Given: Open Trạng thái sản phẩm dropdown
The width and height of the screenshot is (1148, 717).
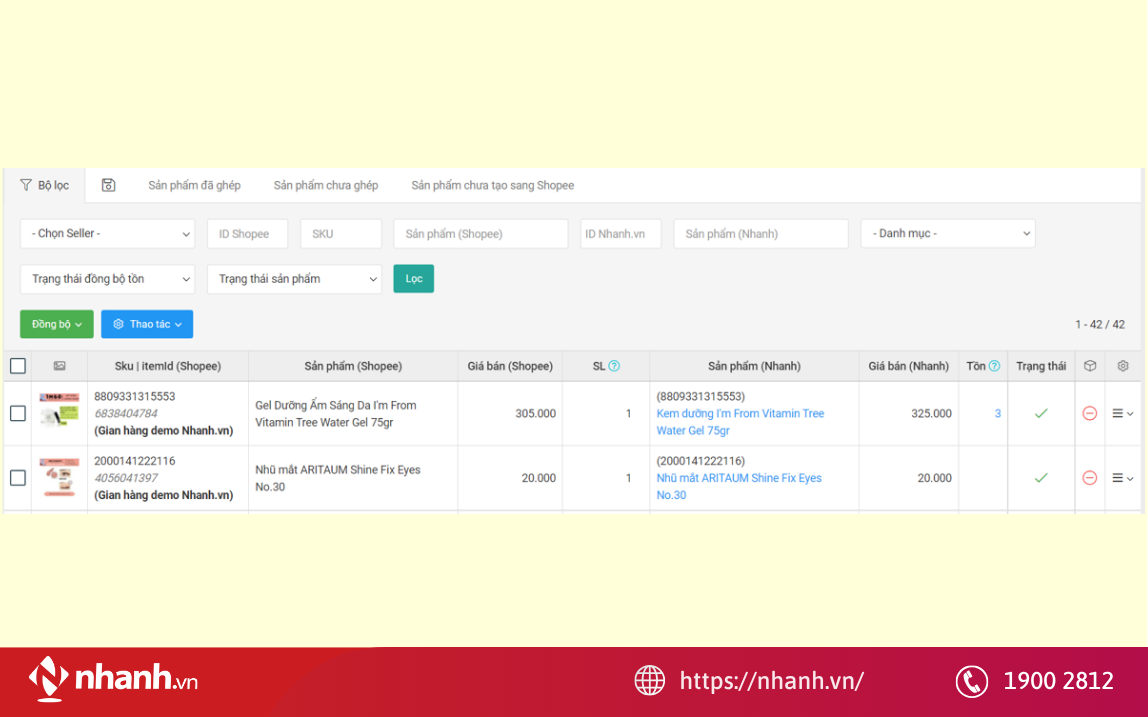Looking at the screenshot, I should pos(294,279).
